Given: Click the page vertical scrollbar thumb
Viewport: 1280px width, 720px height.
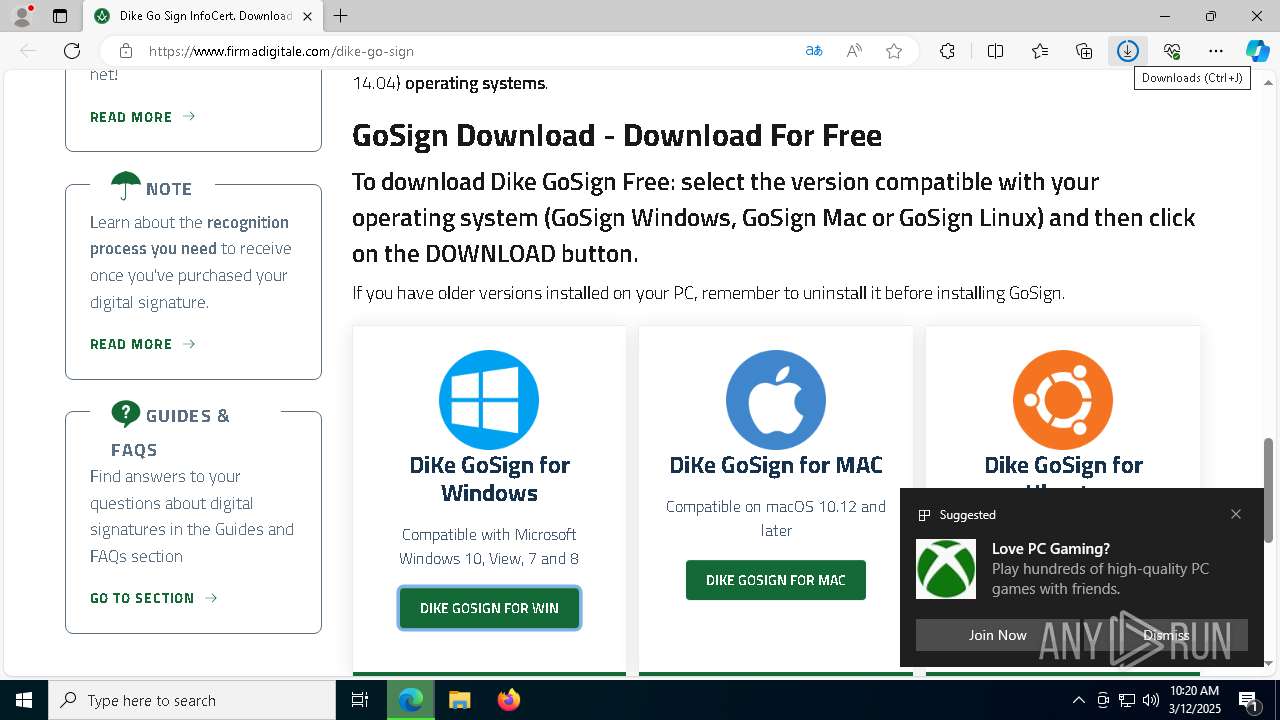Looking at the screenshot, I should (x=1268, y=490).
